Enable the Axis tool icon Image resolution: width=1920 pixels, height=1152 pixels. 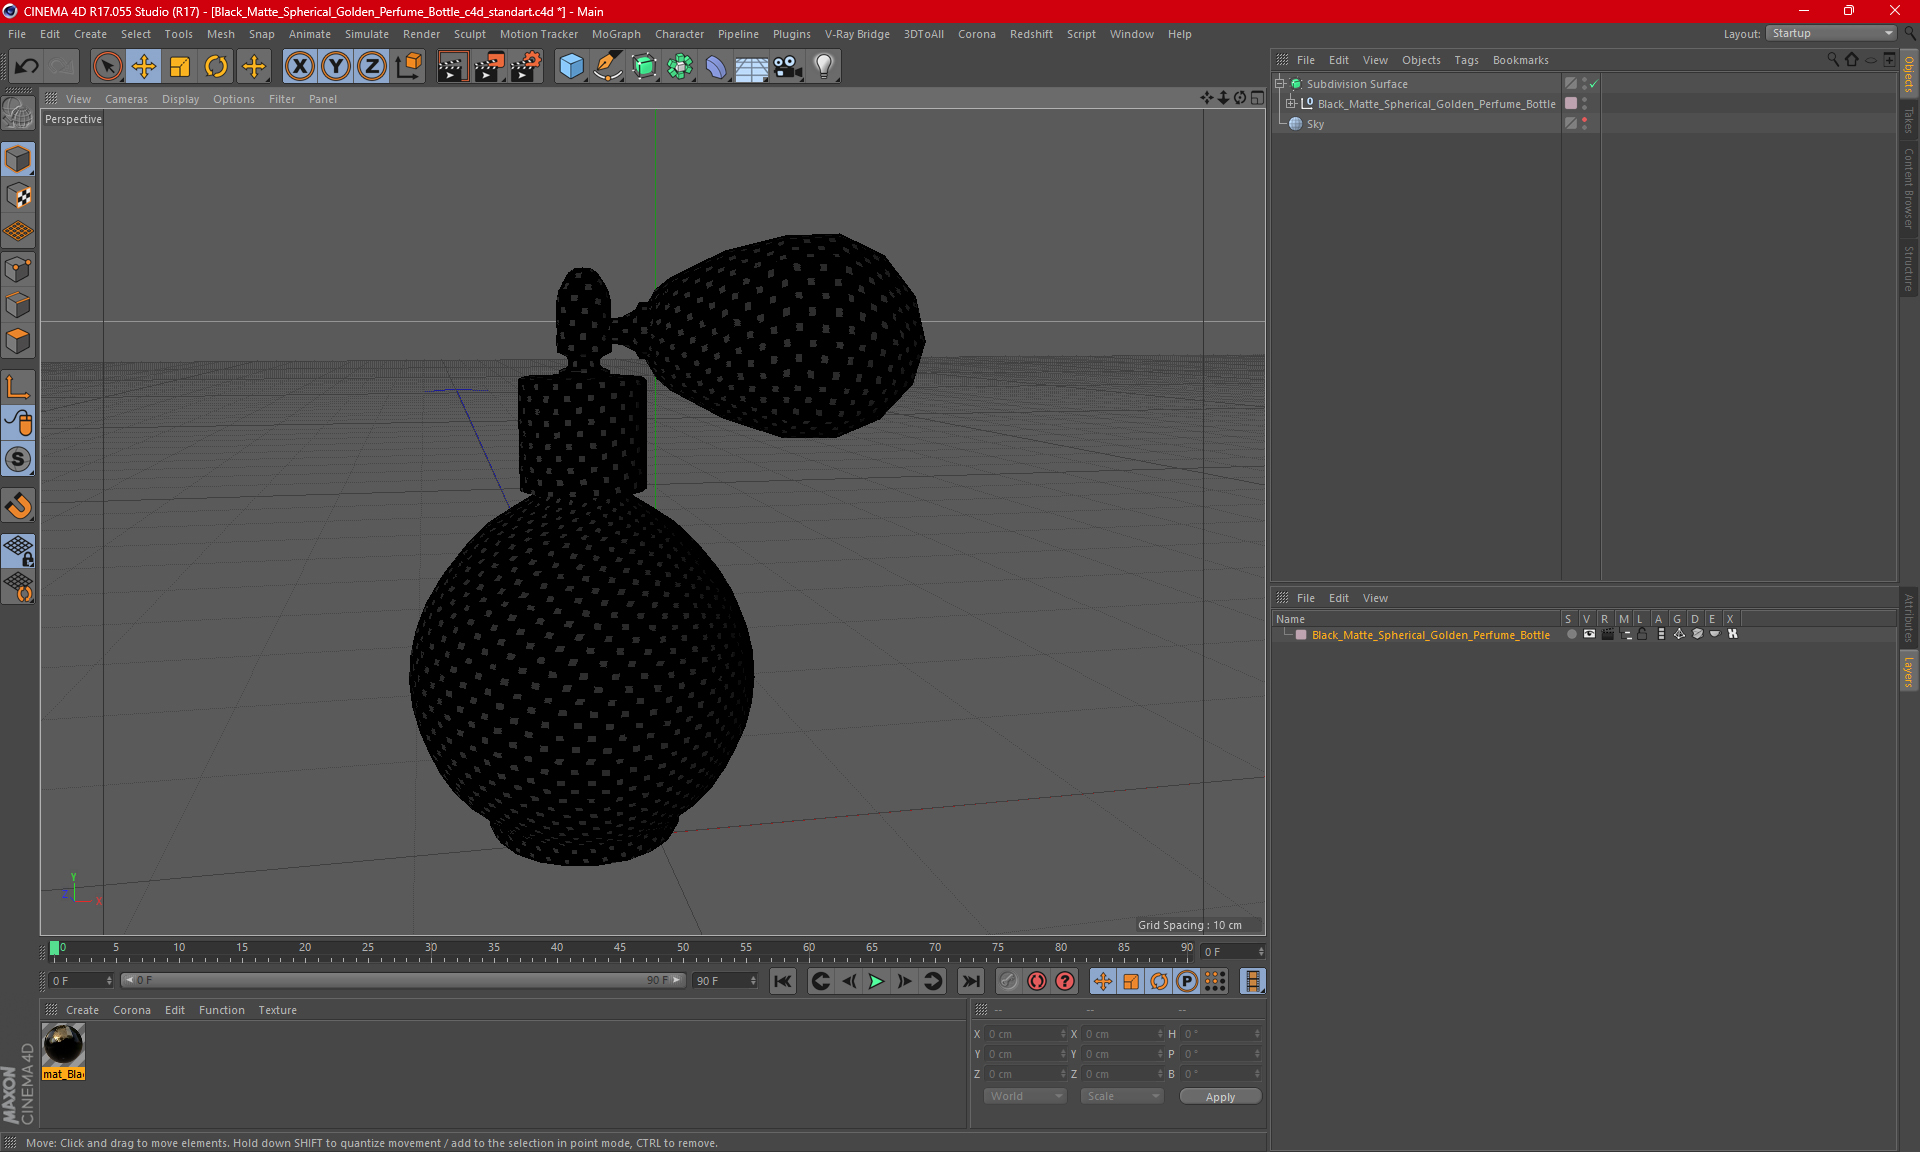(18, 387)
